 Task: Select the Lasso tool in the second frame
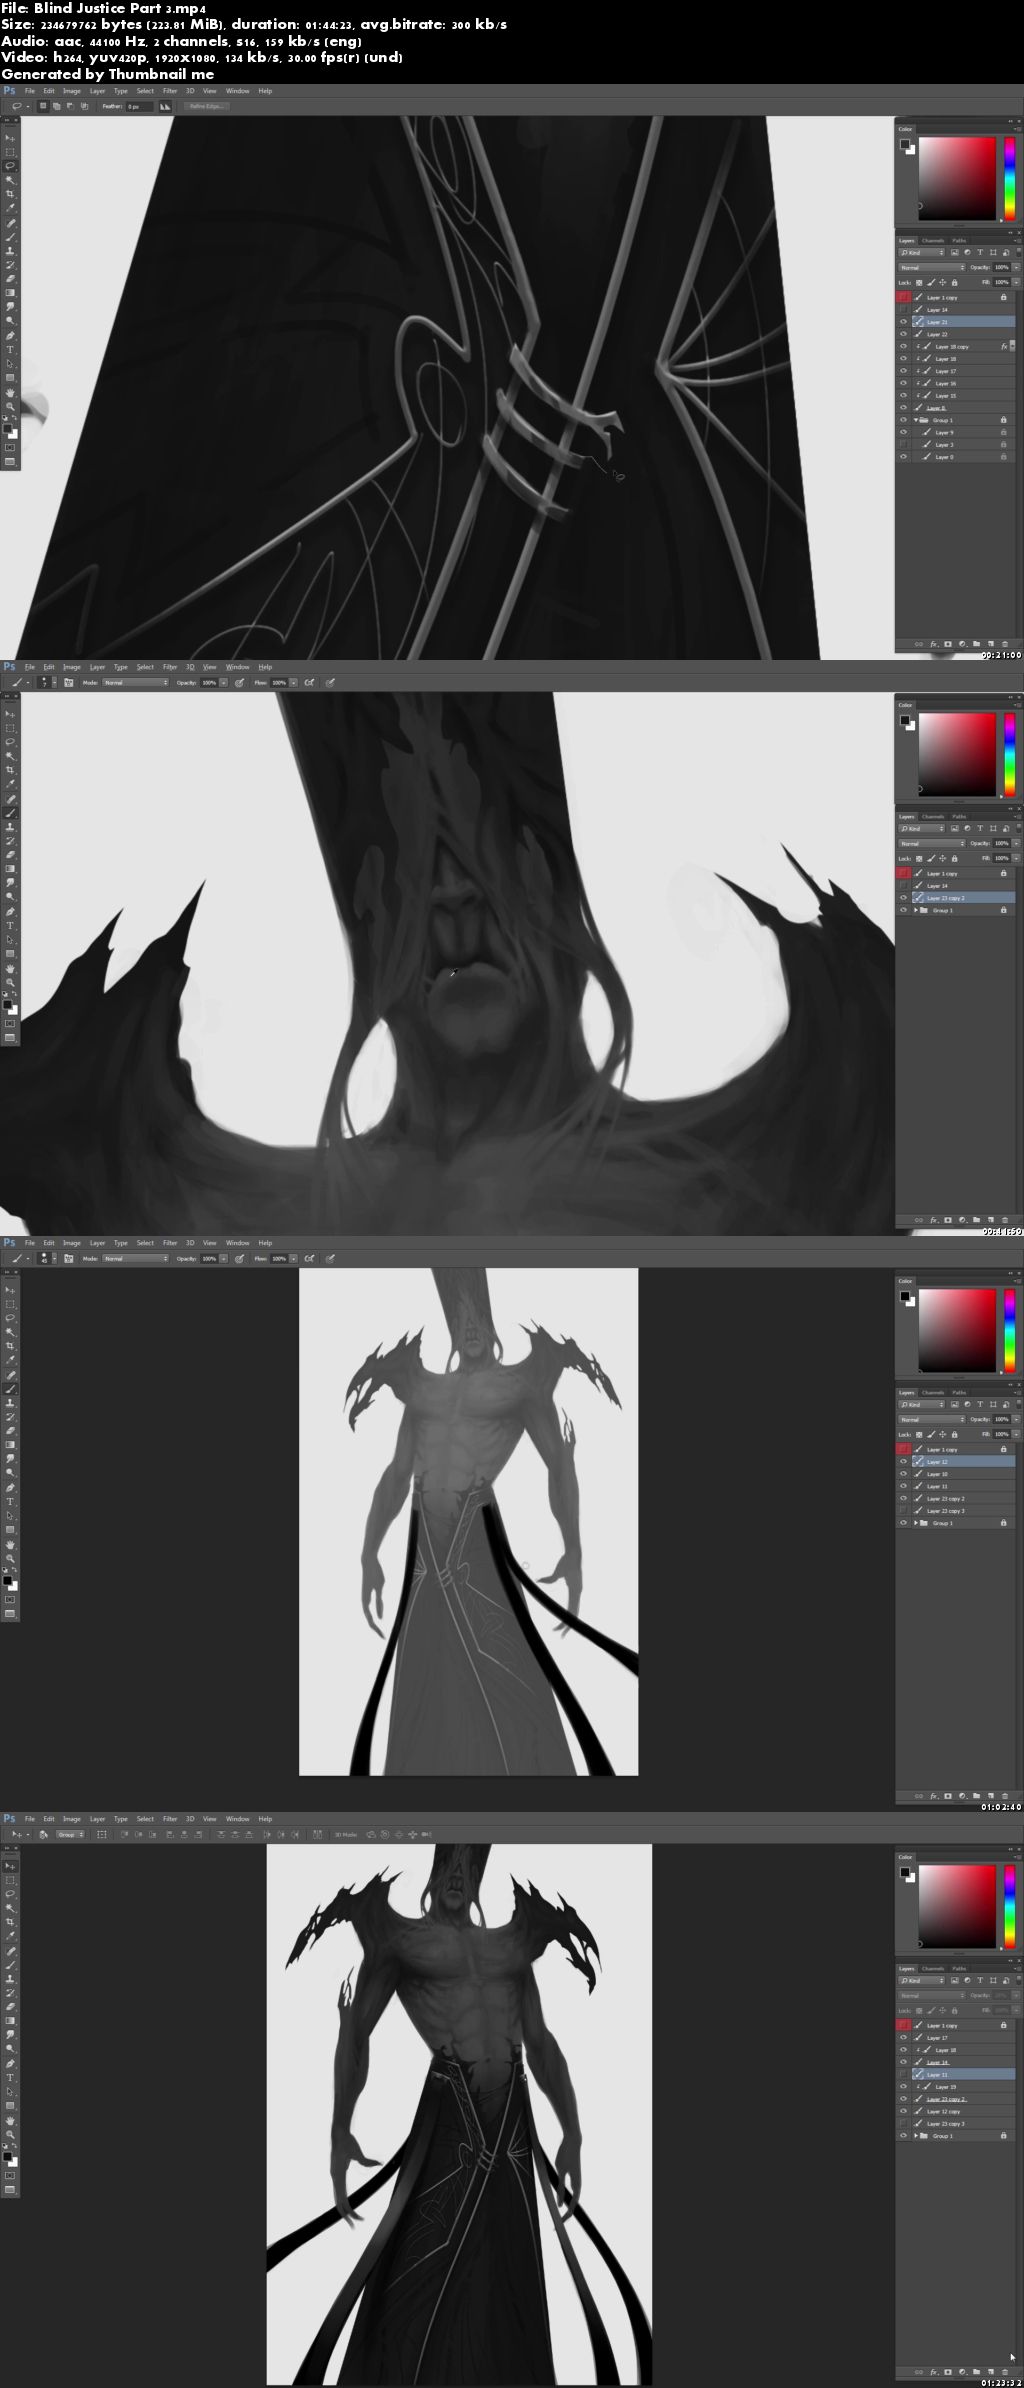pyautogui.click(x=11, y=742)
